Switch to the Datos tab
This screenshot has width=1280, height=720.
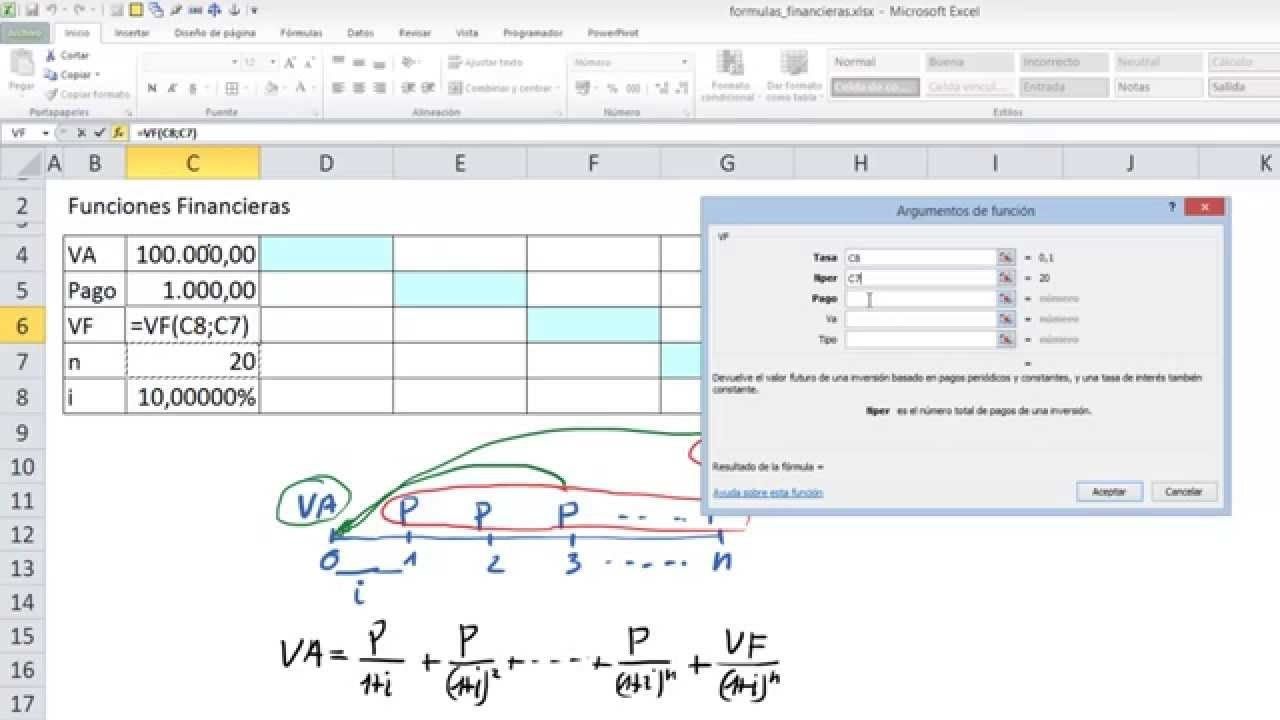[x=360, y=33]
